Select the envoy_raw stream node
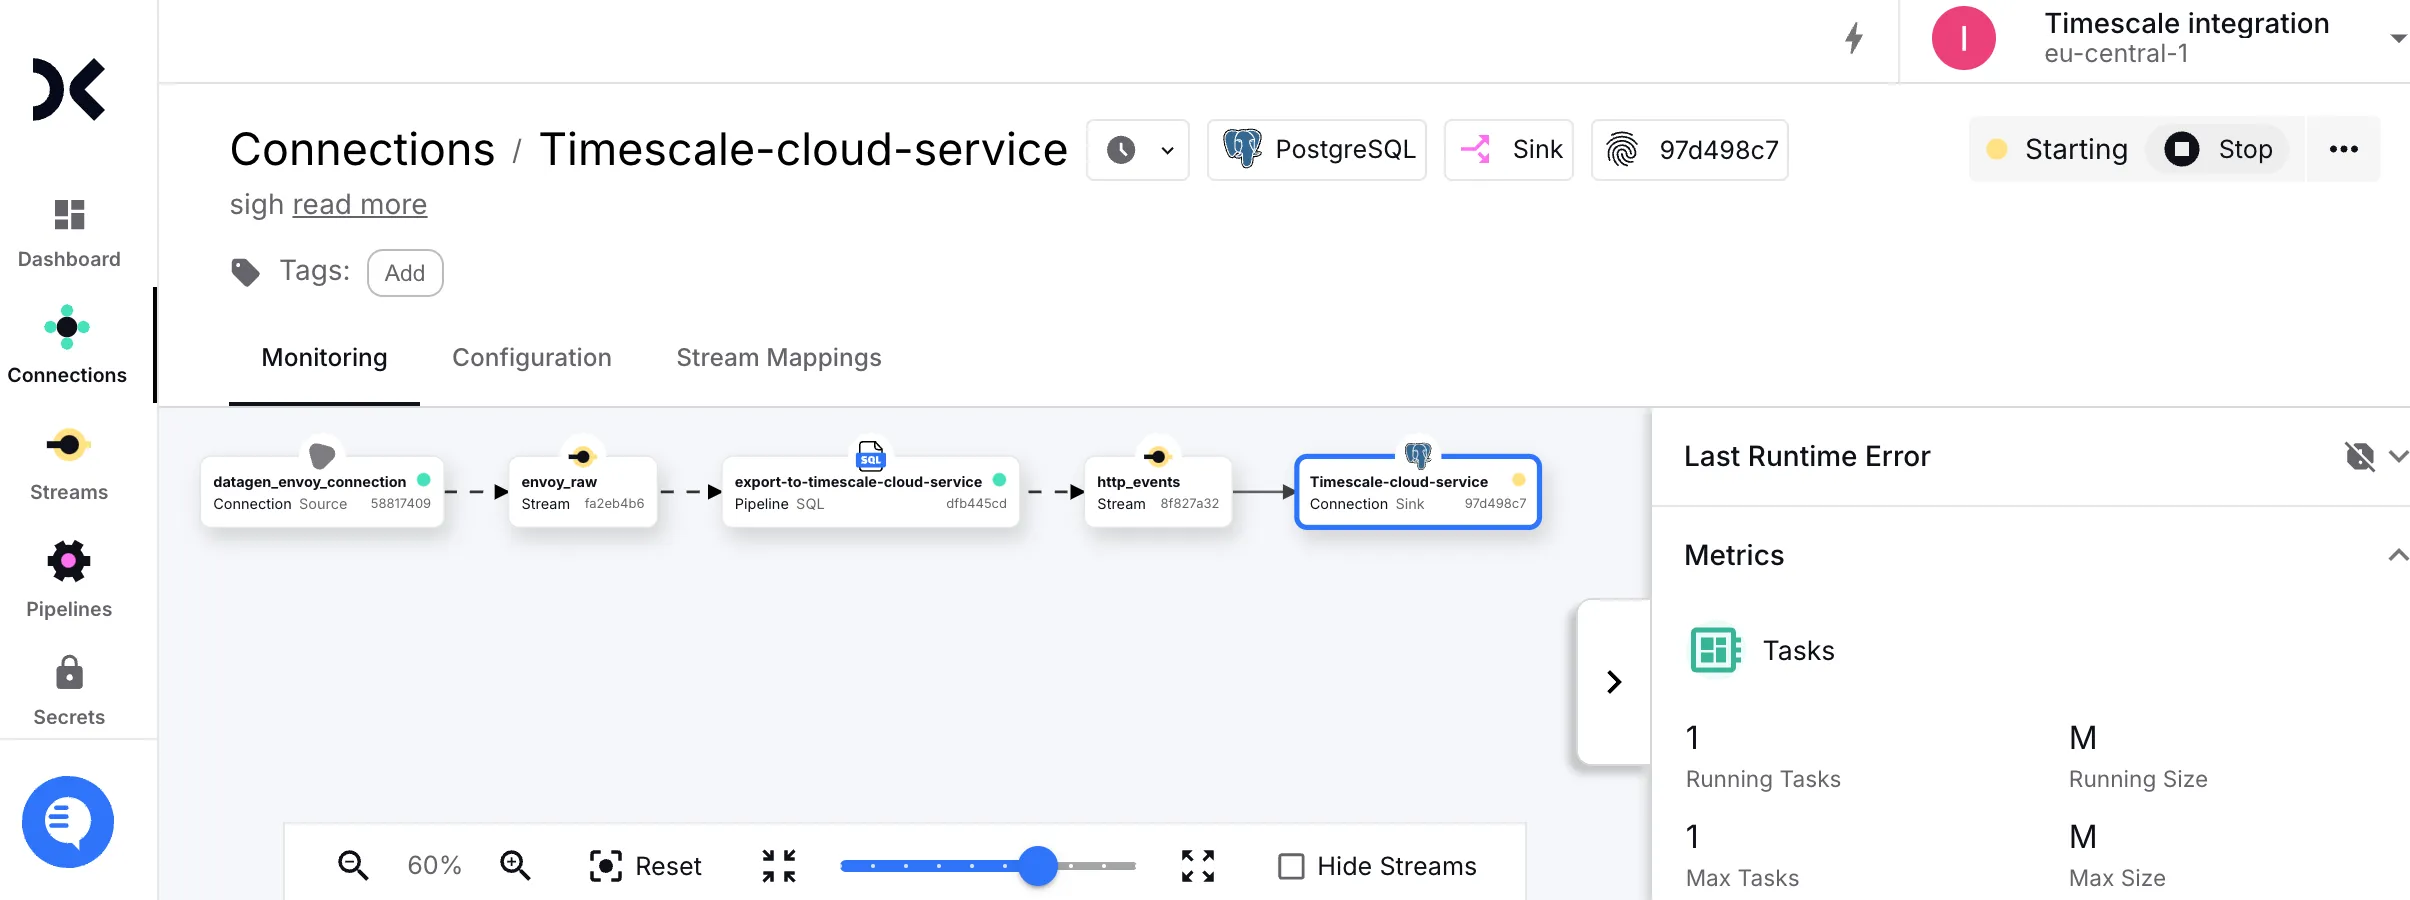This screenshot has width=2410, height=900. click(x=583, y=492)
